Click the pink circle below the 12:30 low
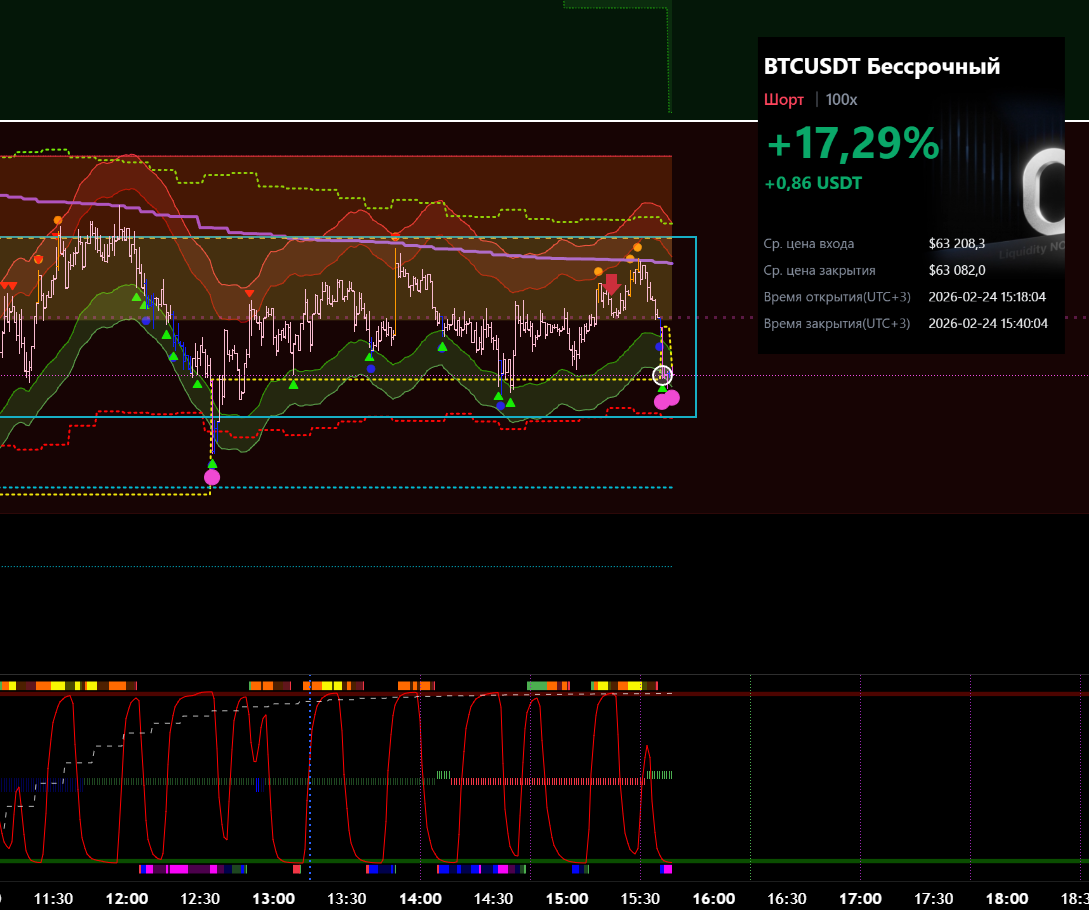Image resolution: width=1089 pixels, height=910 pixels. point(211,478)
